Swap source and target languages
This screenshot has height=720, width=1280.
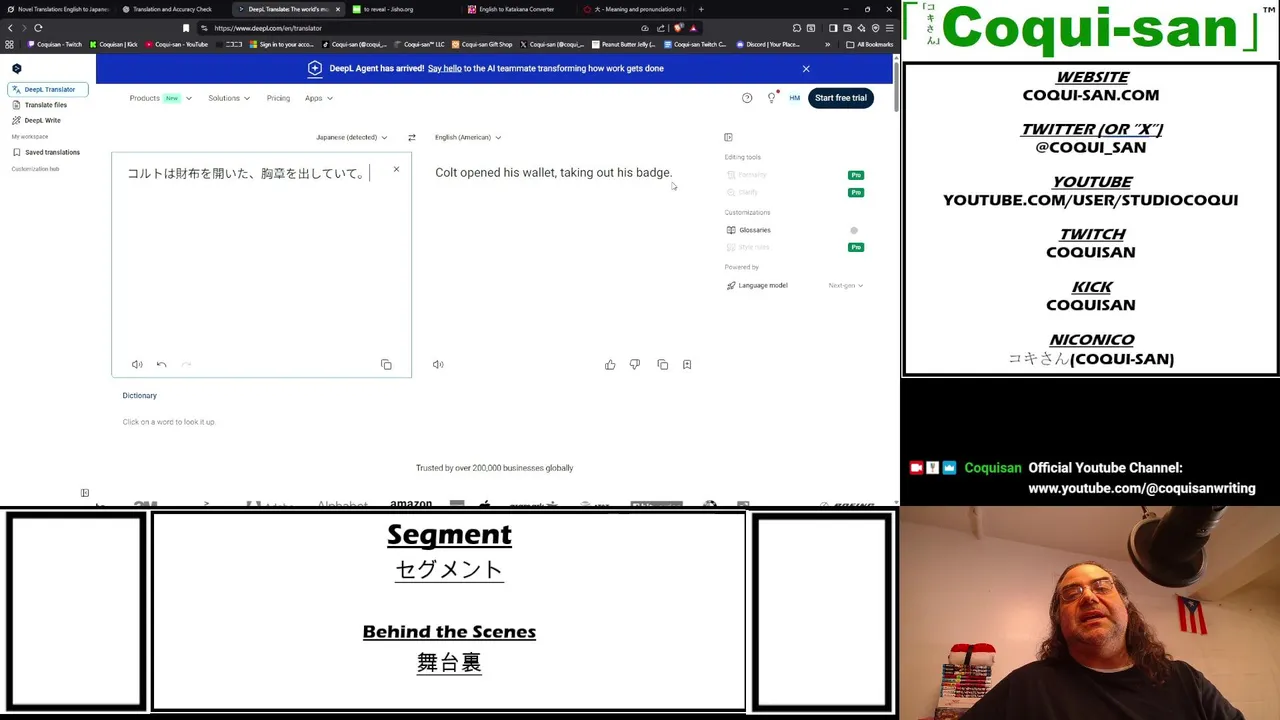pos(411,137)
